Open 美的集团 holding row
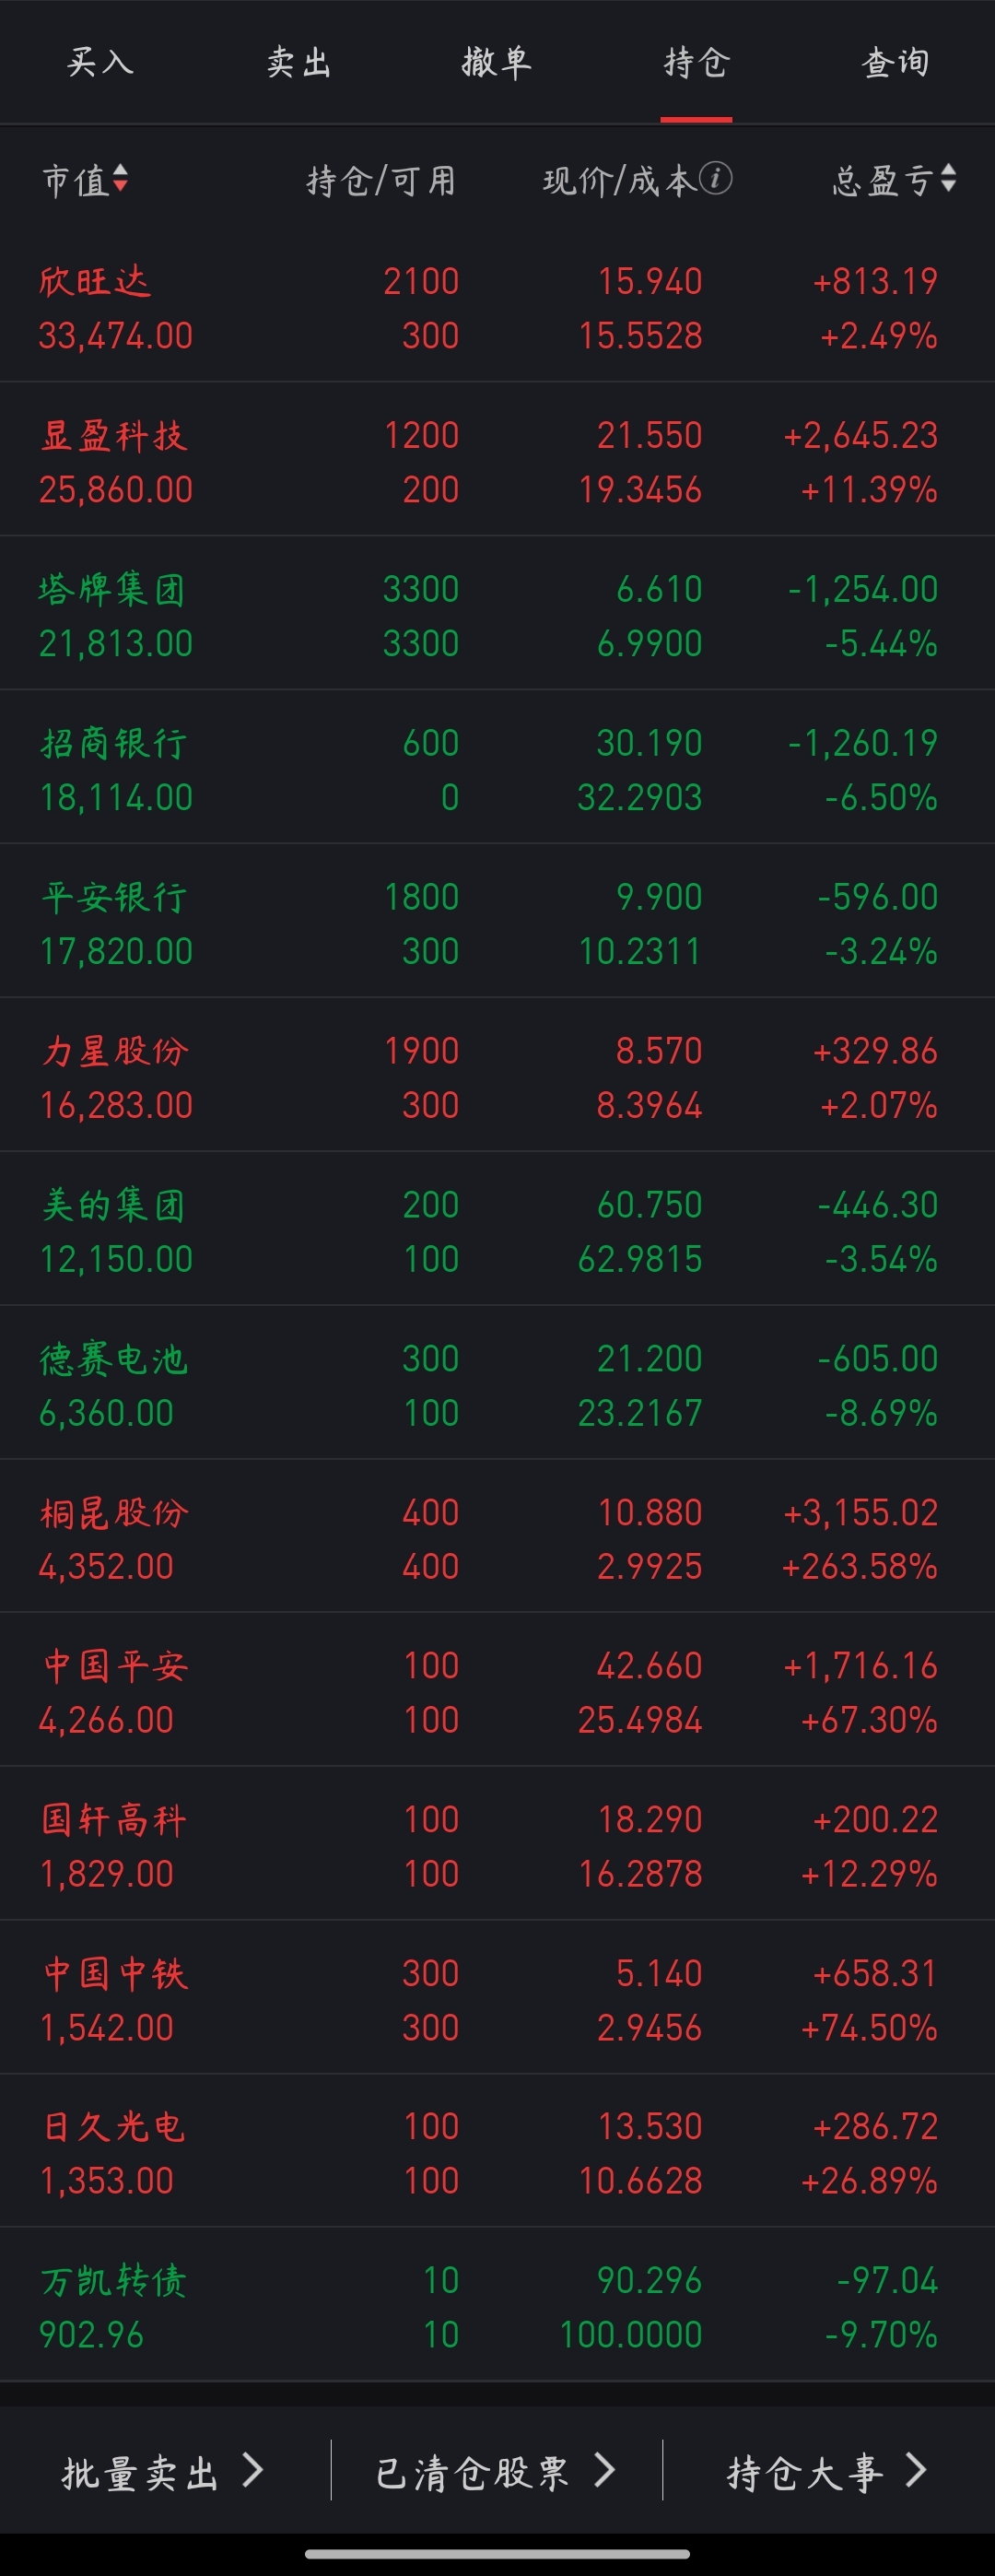Image resolution: width=995 pixels, height=2576 pixels. coord(497,1231)
